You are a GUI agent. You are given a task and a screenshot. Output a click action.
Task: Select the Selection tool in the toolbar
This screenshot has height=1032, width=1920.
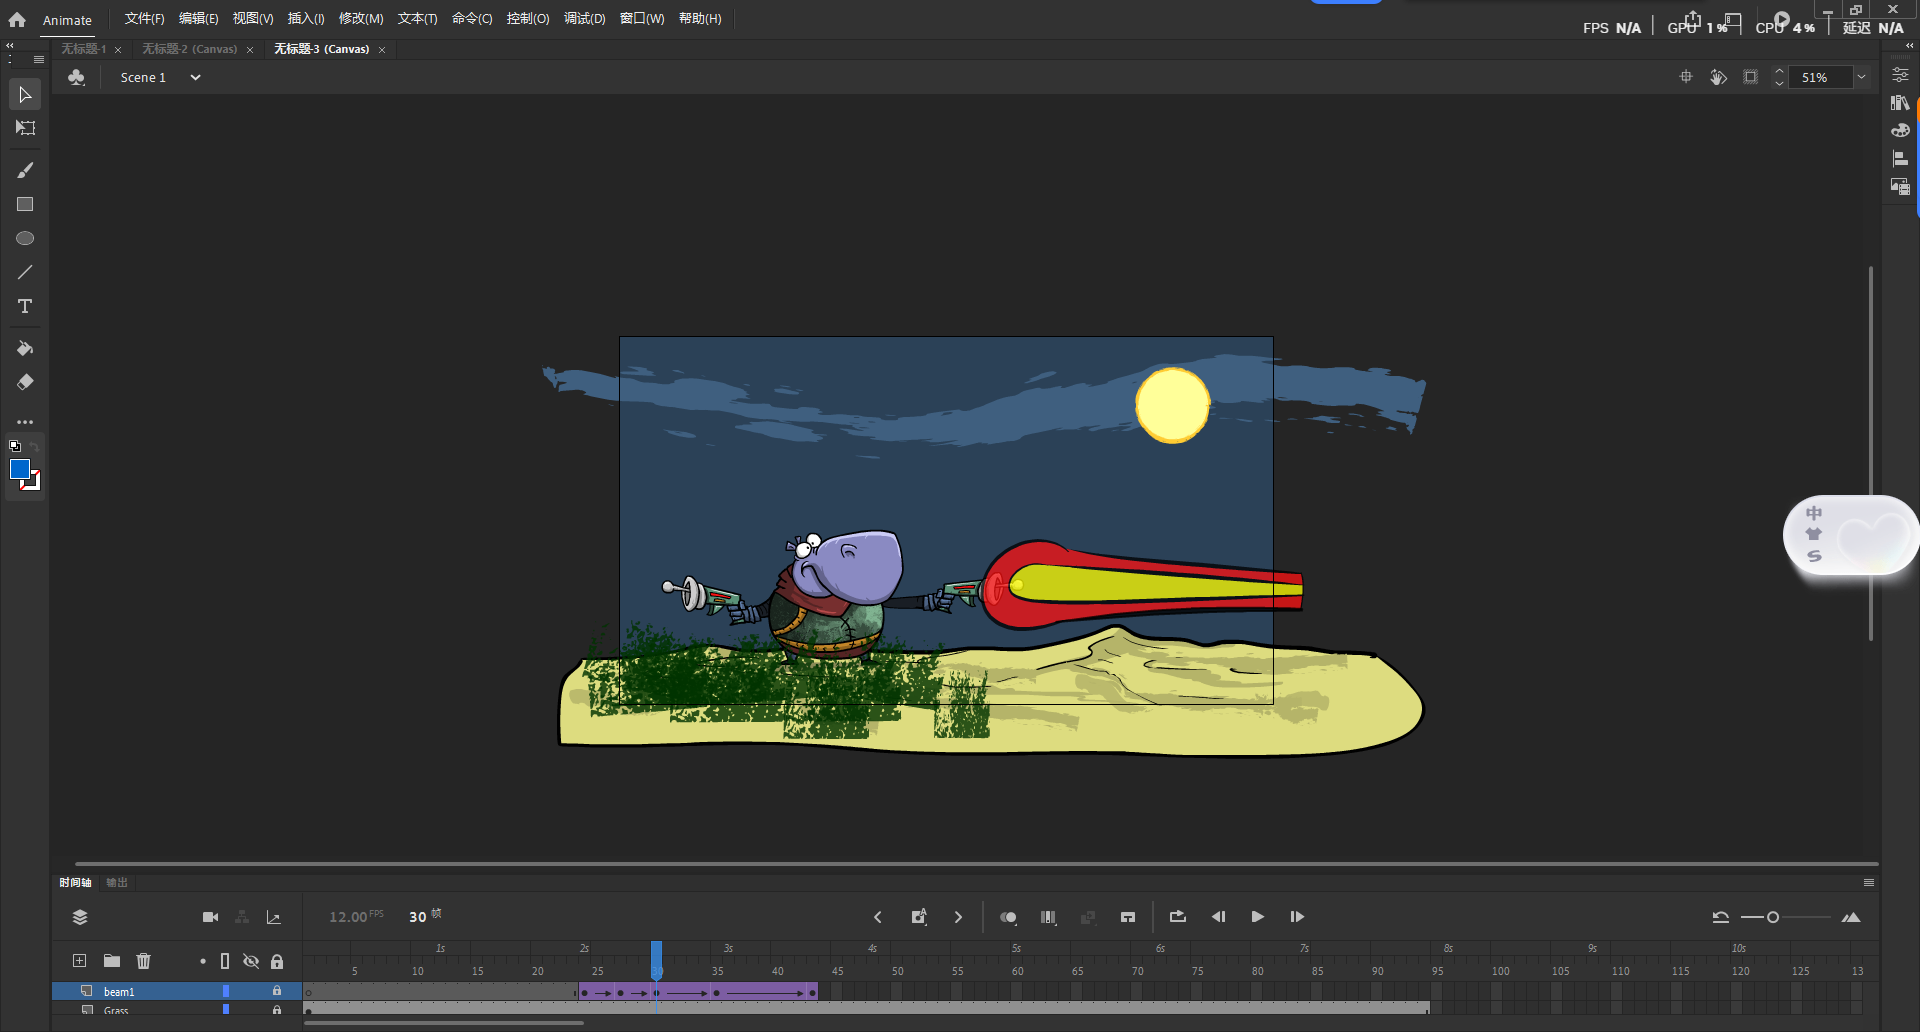click(25, 94)
